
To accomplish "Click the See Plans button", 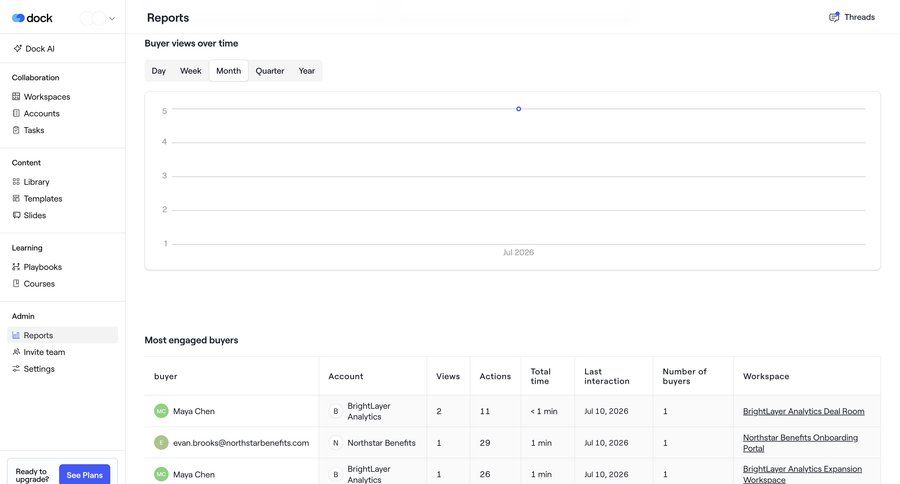I will tap(84, 475).
